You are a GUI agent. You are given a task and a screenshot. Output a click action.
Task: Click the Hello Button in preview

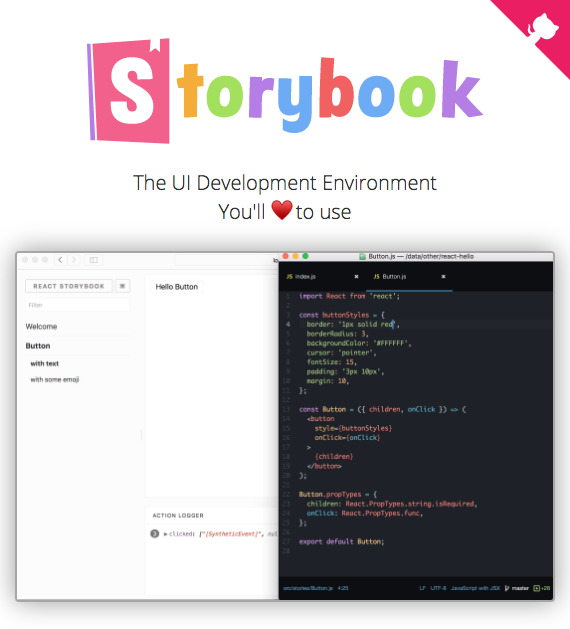tap(176, 287)
